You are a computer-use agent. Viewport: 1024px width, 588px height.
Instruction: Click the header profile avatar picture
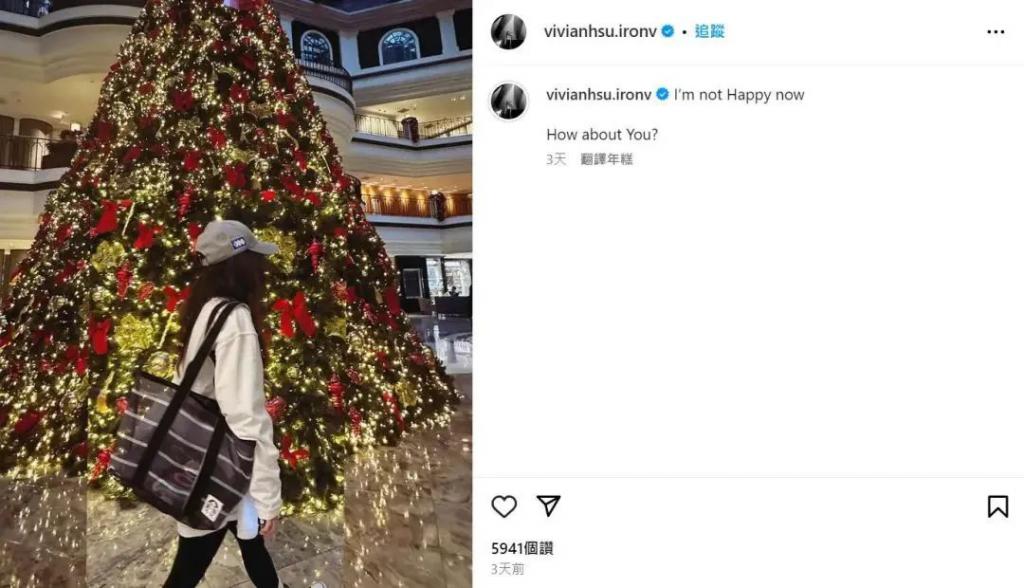[509, 31]
